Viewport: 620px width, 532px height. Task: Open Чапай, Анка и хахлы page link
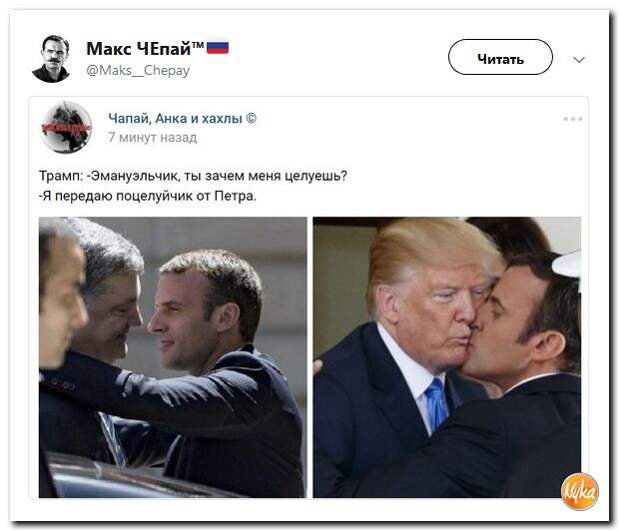175,118
